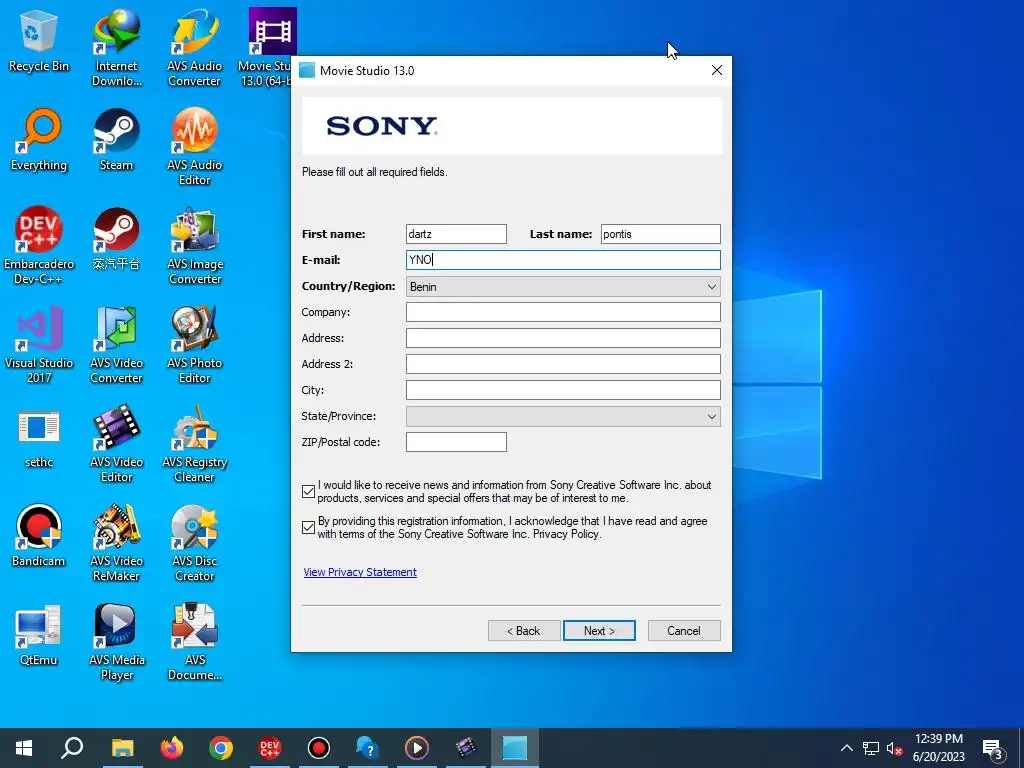This screenshot has height=768, width=1024.
Task: Select the Steam desktop icon
Action: point(117,140)
